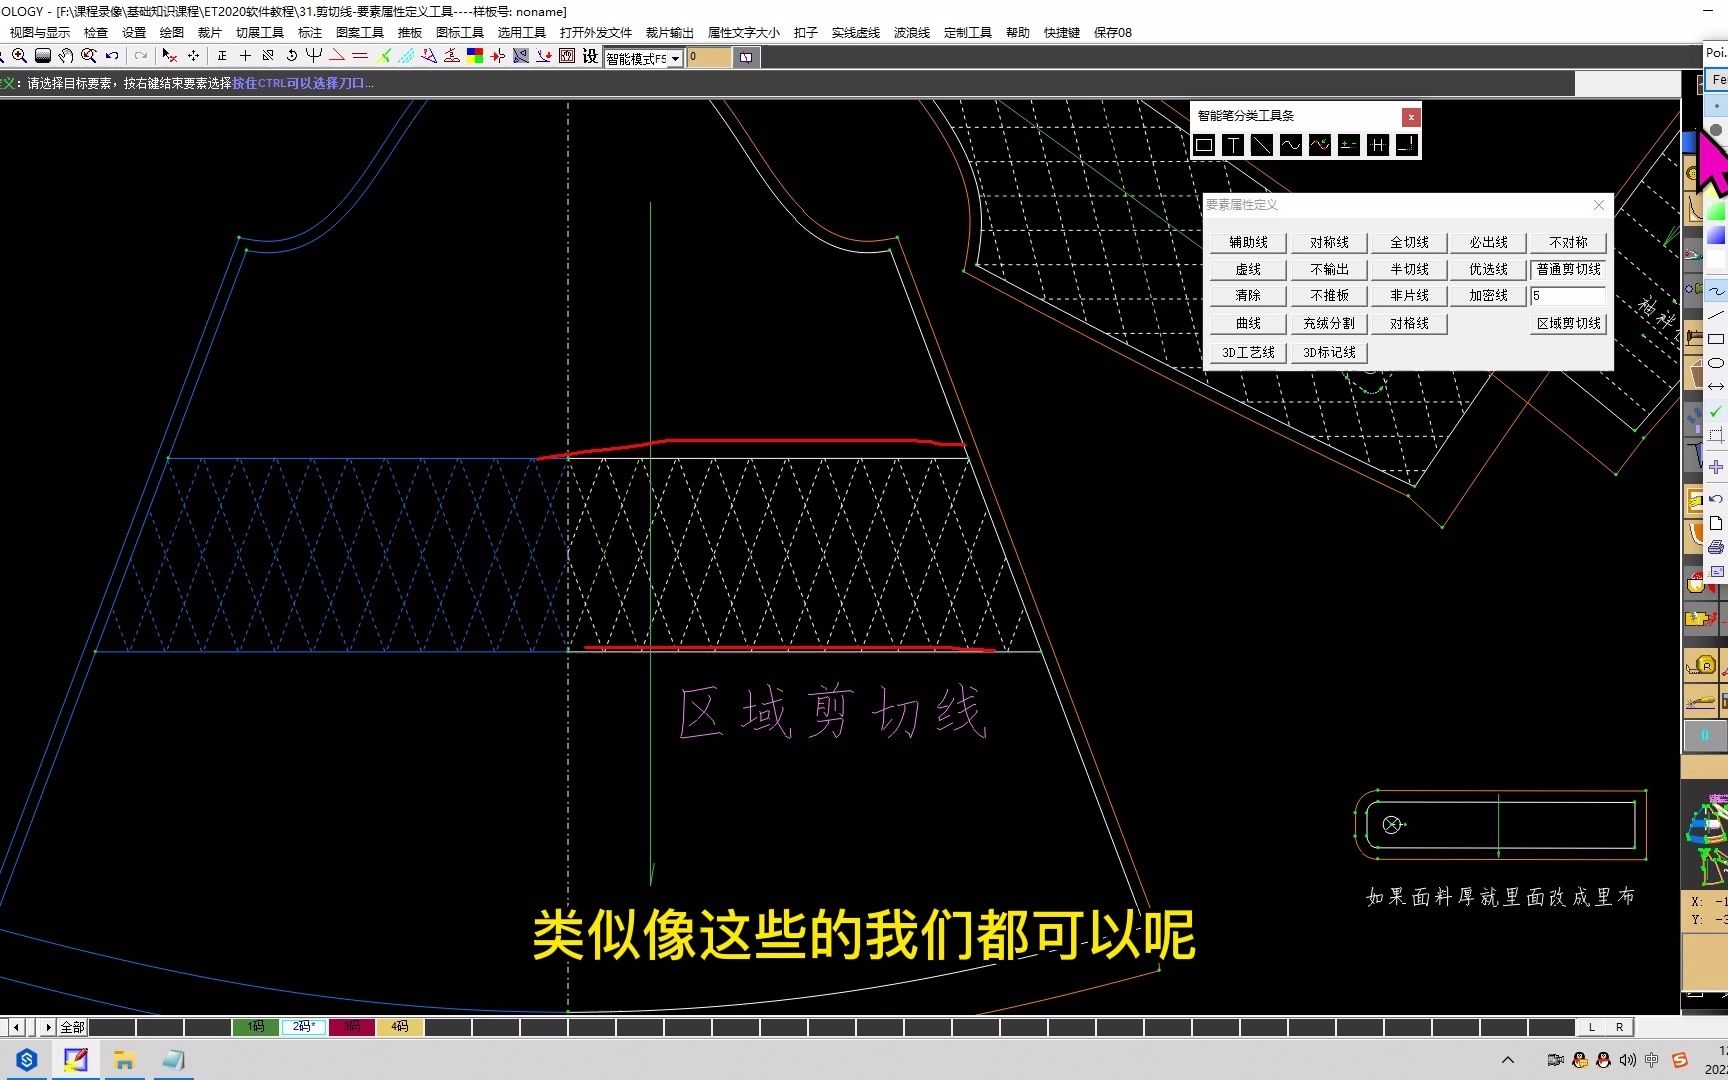
Task: Click the 全部 sizes button
Action: pos(72,1027)
